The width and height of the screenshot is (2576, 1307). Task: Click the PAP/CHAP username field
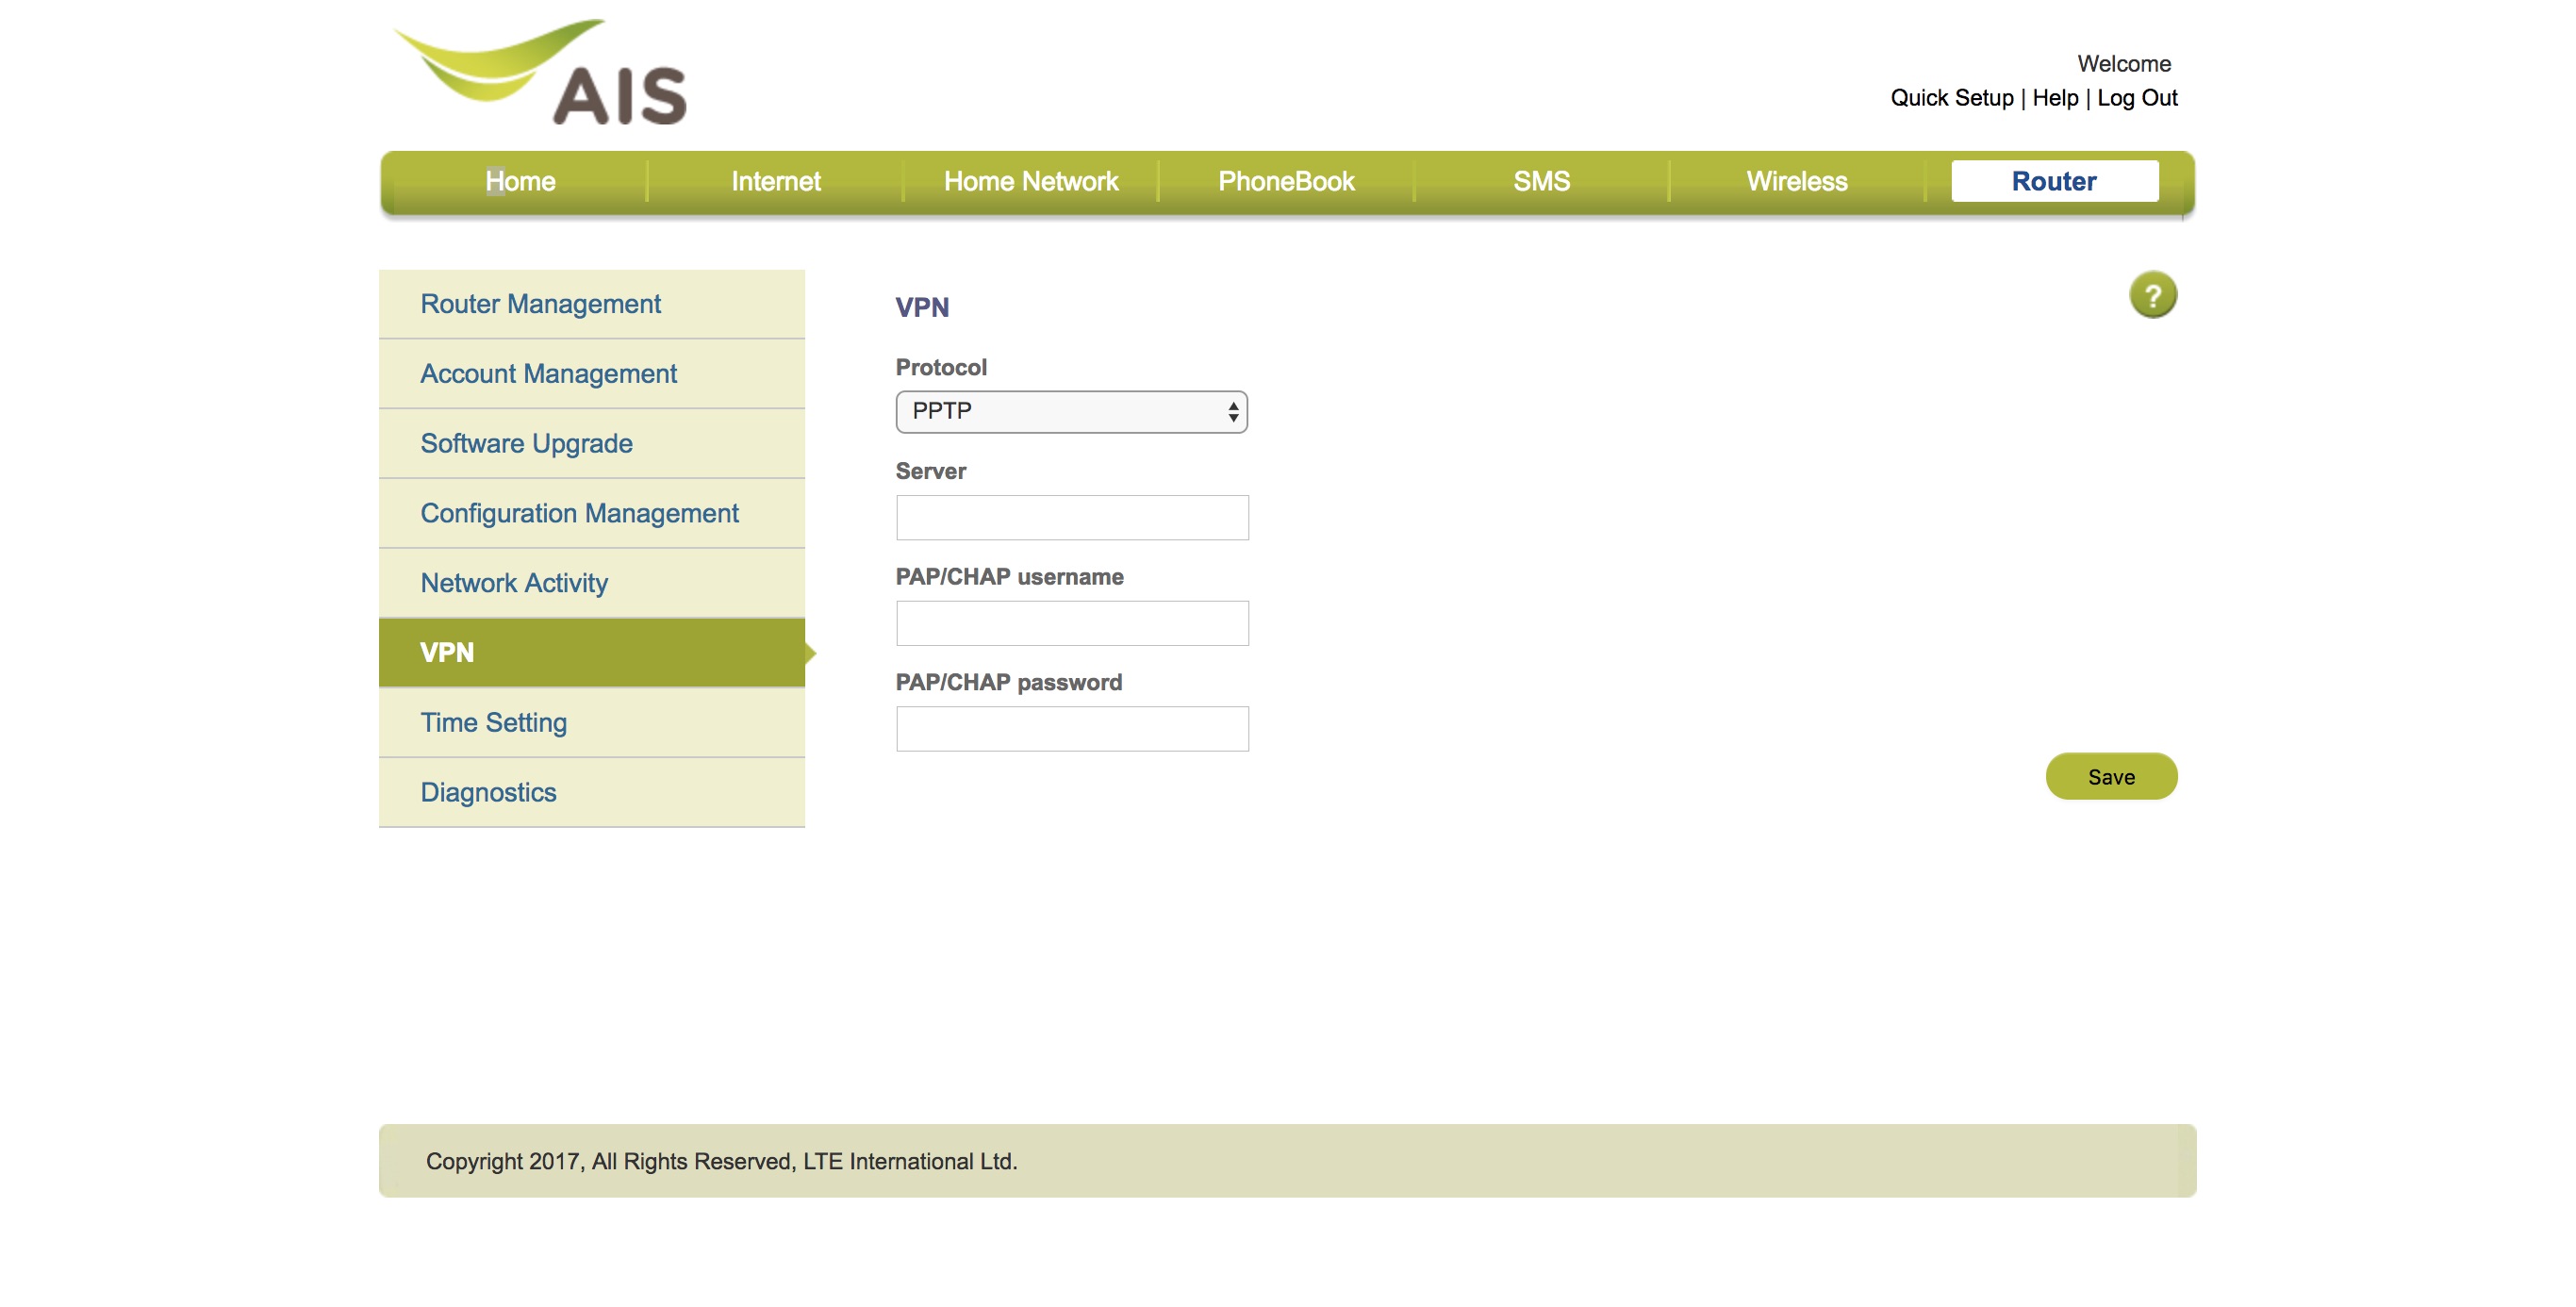click(1071, 623)
